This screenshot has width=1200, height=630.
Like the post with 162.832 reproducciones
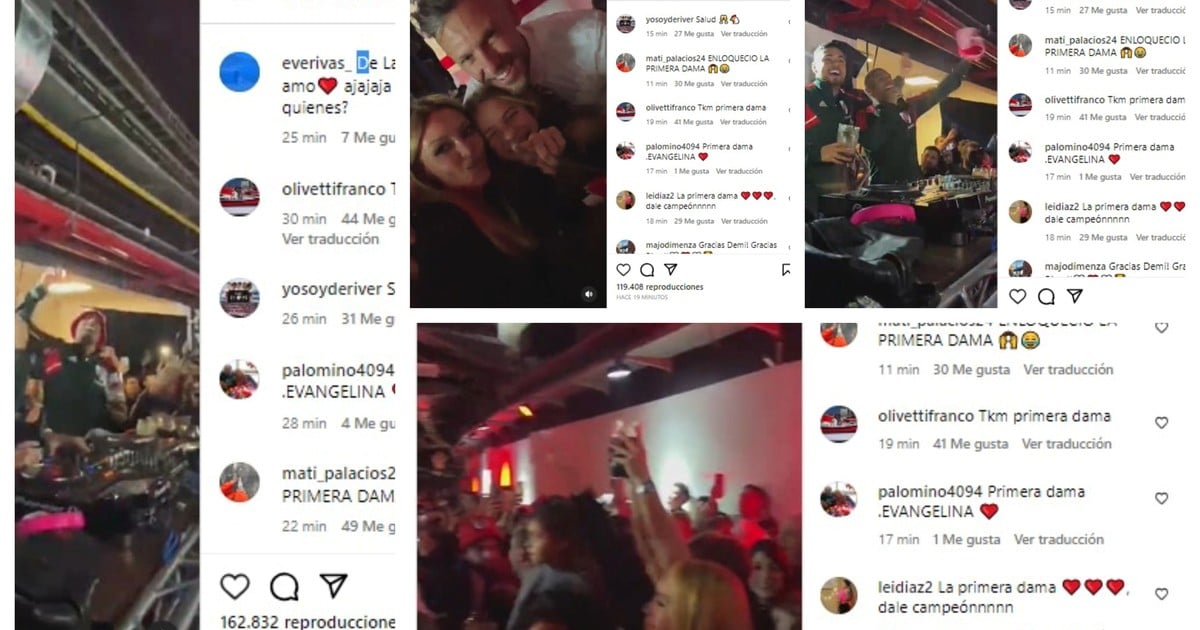click(235, 586)
